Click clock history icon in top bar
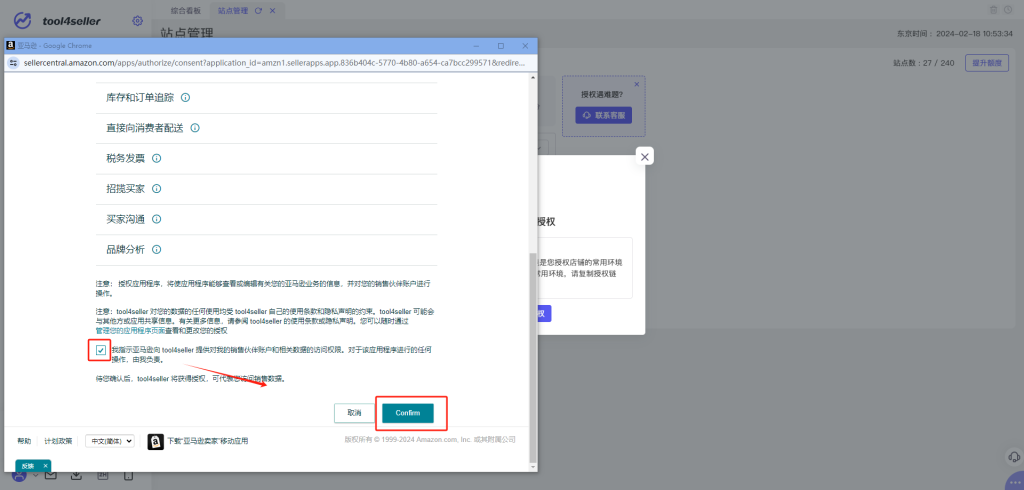This screenshot has width=1024, height=490. (x=1008, y=10)
